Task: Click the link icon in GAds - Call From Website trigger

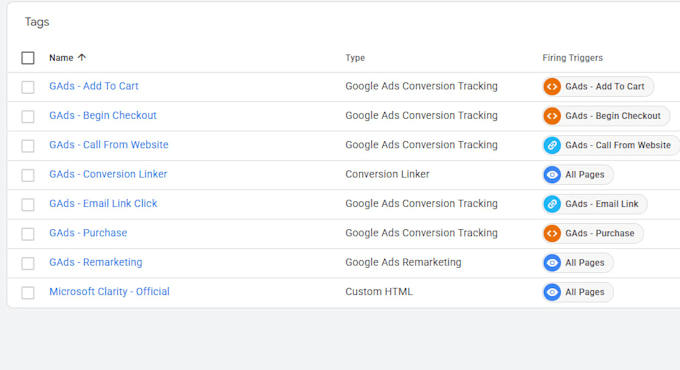Action: click(552, 145)
